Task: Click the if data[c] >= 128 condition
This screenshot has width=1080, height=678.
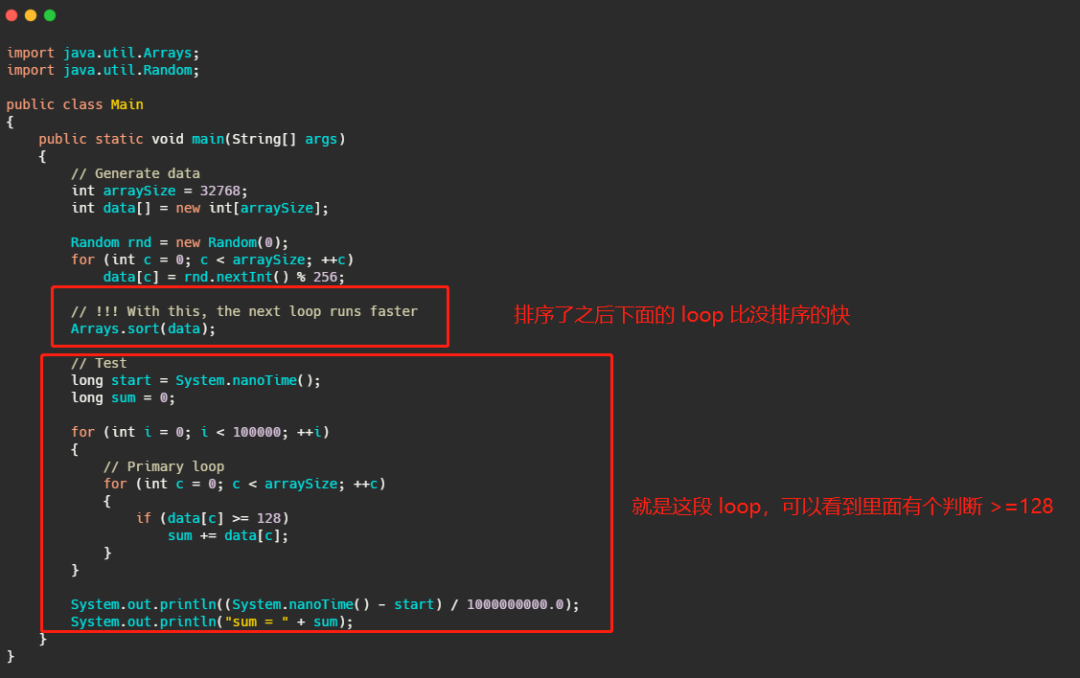Action: pyautogui.click(x=212, y=518)
